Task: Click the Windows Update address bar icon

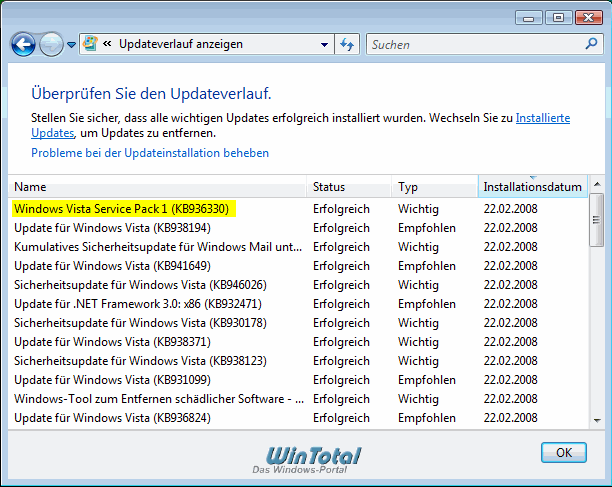Action: (91, 44)
